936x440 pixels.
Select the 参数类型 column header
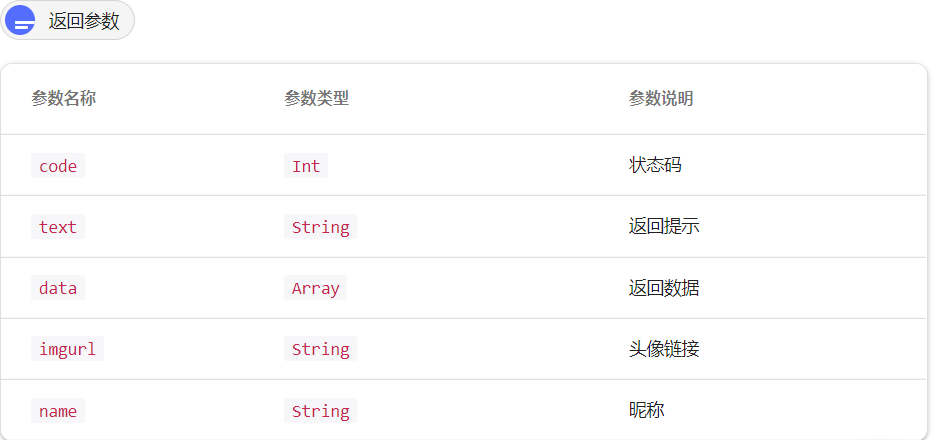(x=316, y=99)
